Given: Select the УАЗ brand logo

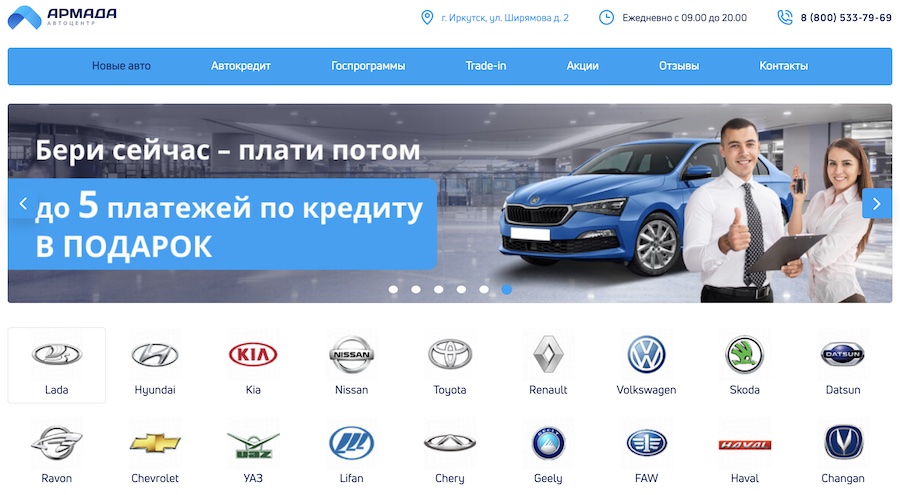Looking at the screenshot, I should point(253,446).
